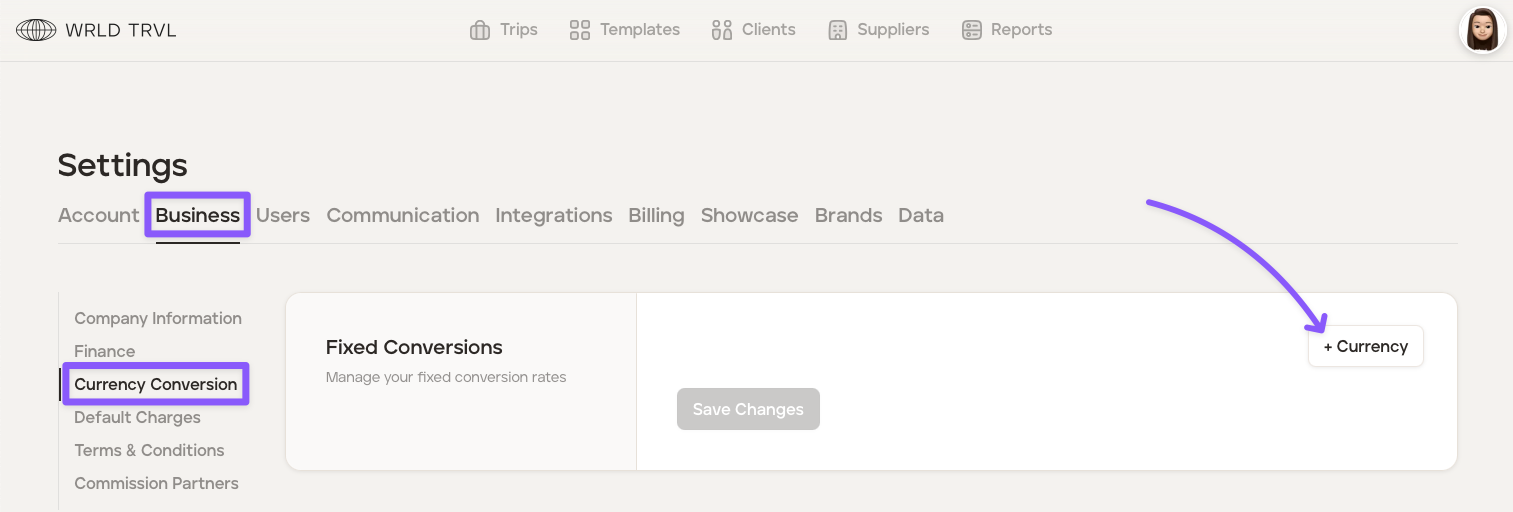1513x512 pixels.
Task: Click the Trips suitcase icon
Action: [x=480, y=30]
